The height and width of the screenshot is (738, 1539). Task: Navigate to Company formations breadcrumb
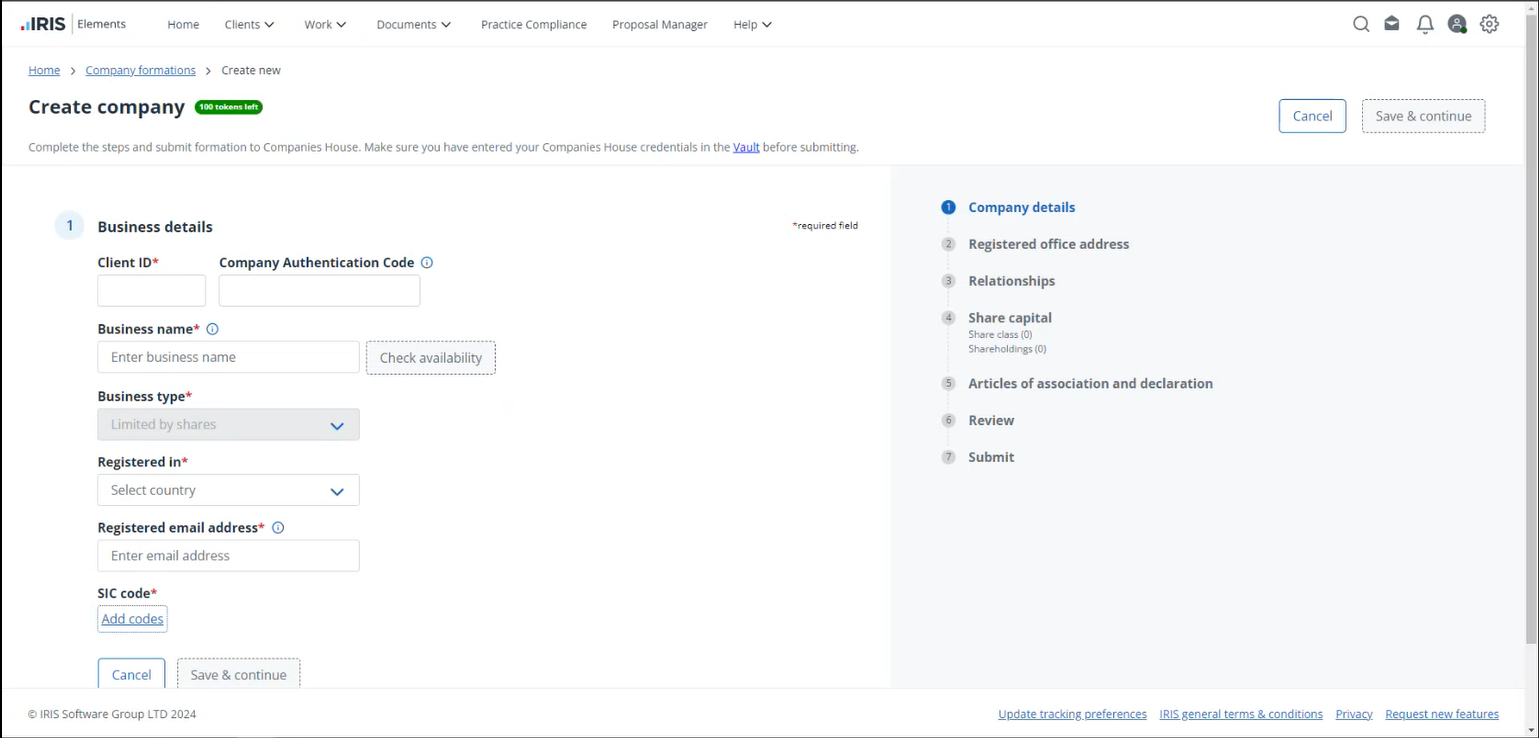click(140, 70)
